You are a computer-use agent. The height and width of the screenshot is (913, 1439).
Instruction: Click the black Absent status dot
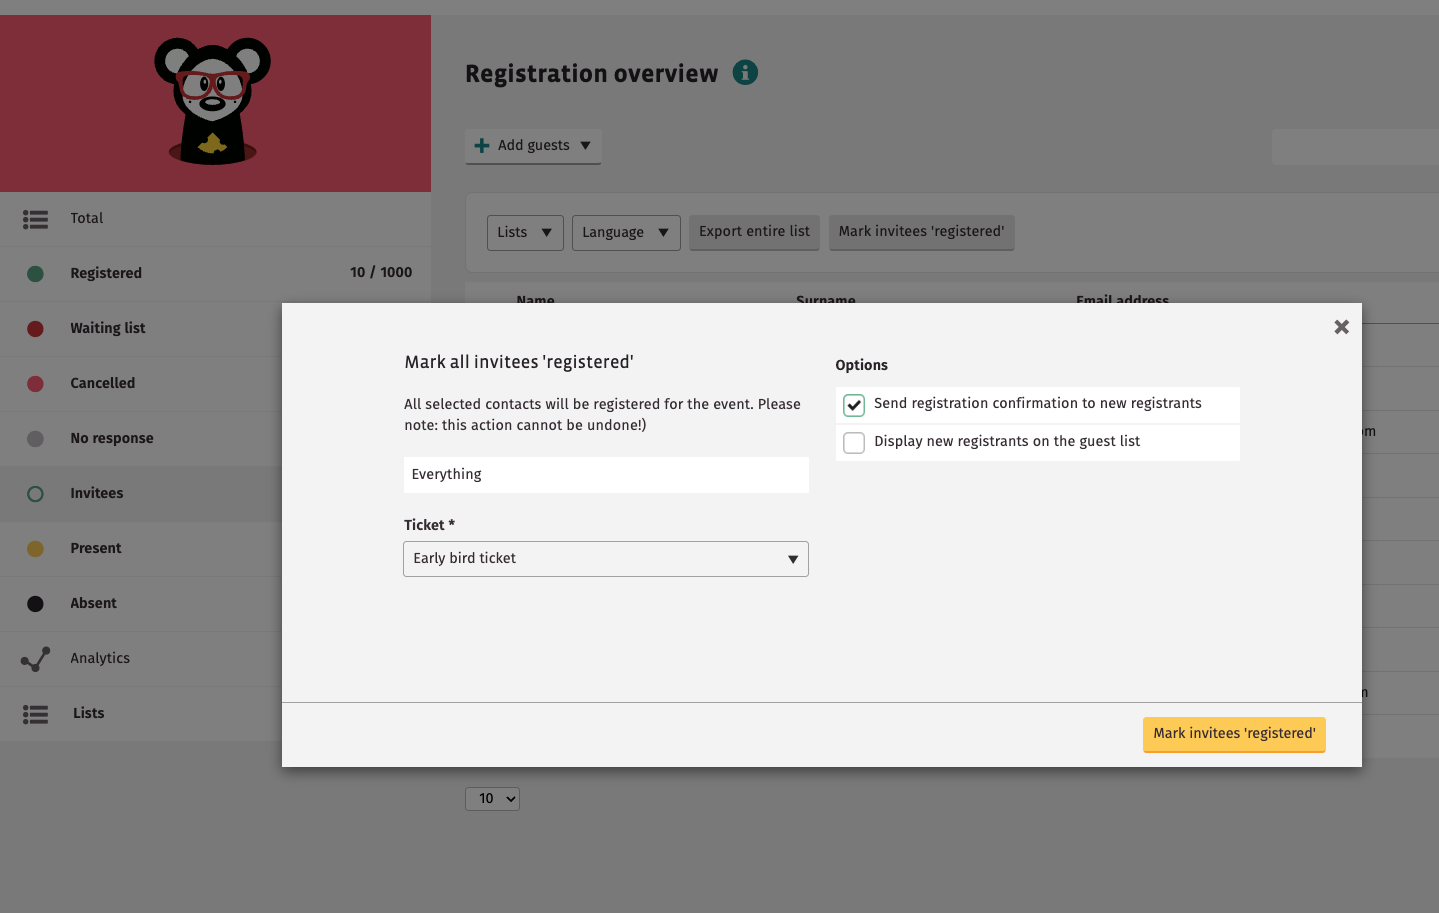pos(35,603)
